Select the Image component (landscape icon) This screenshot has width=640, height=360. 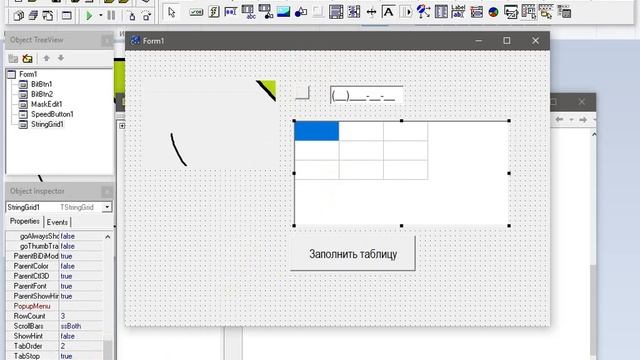coord(283,12)
